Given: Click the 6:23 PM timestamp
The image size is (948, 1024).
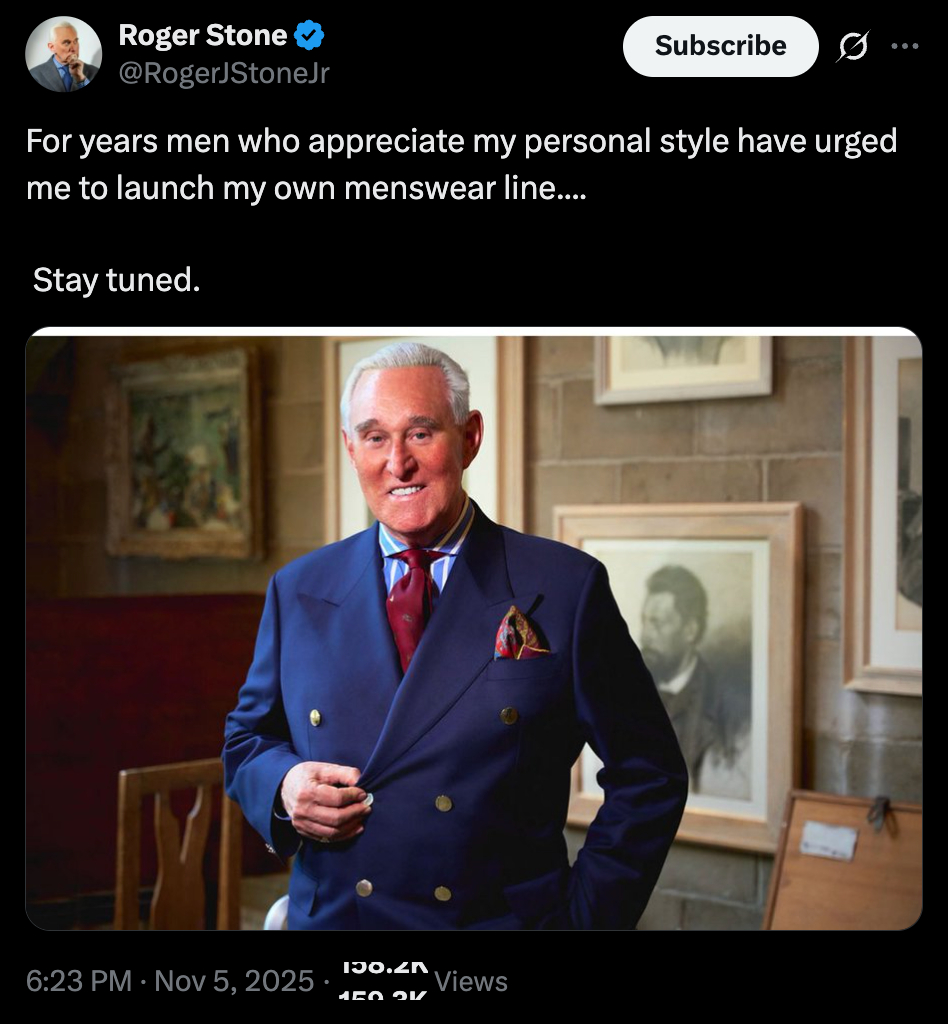Looking at the screenshot, I should (x=79, y=981).
